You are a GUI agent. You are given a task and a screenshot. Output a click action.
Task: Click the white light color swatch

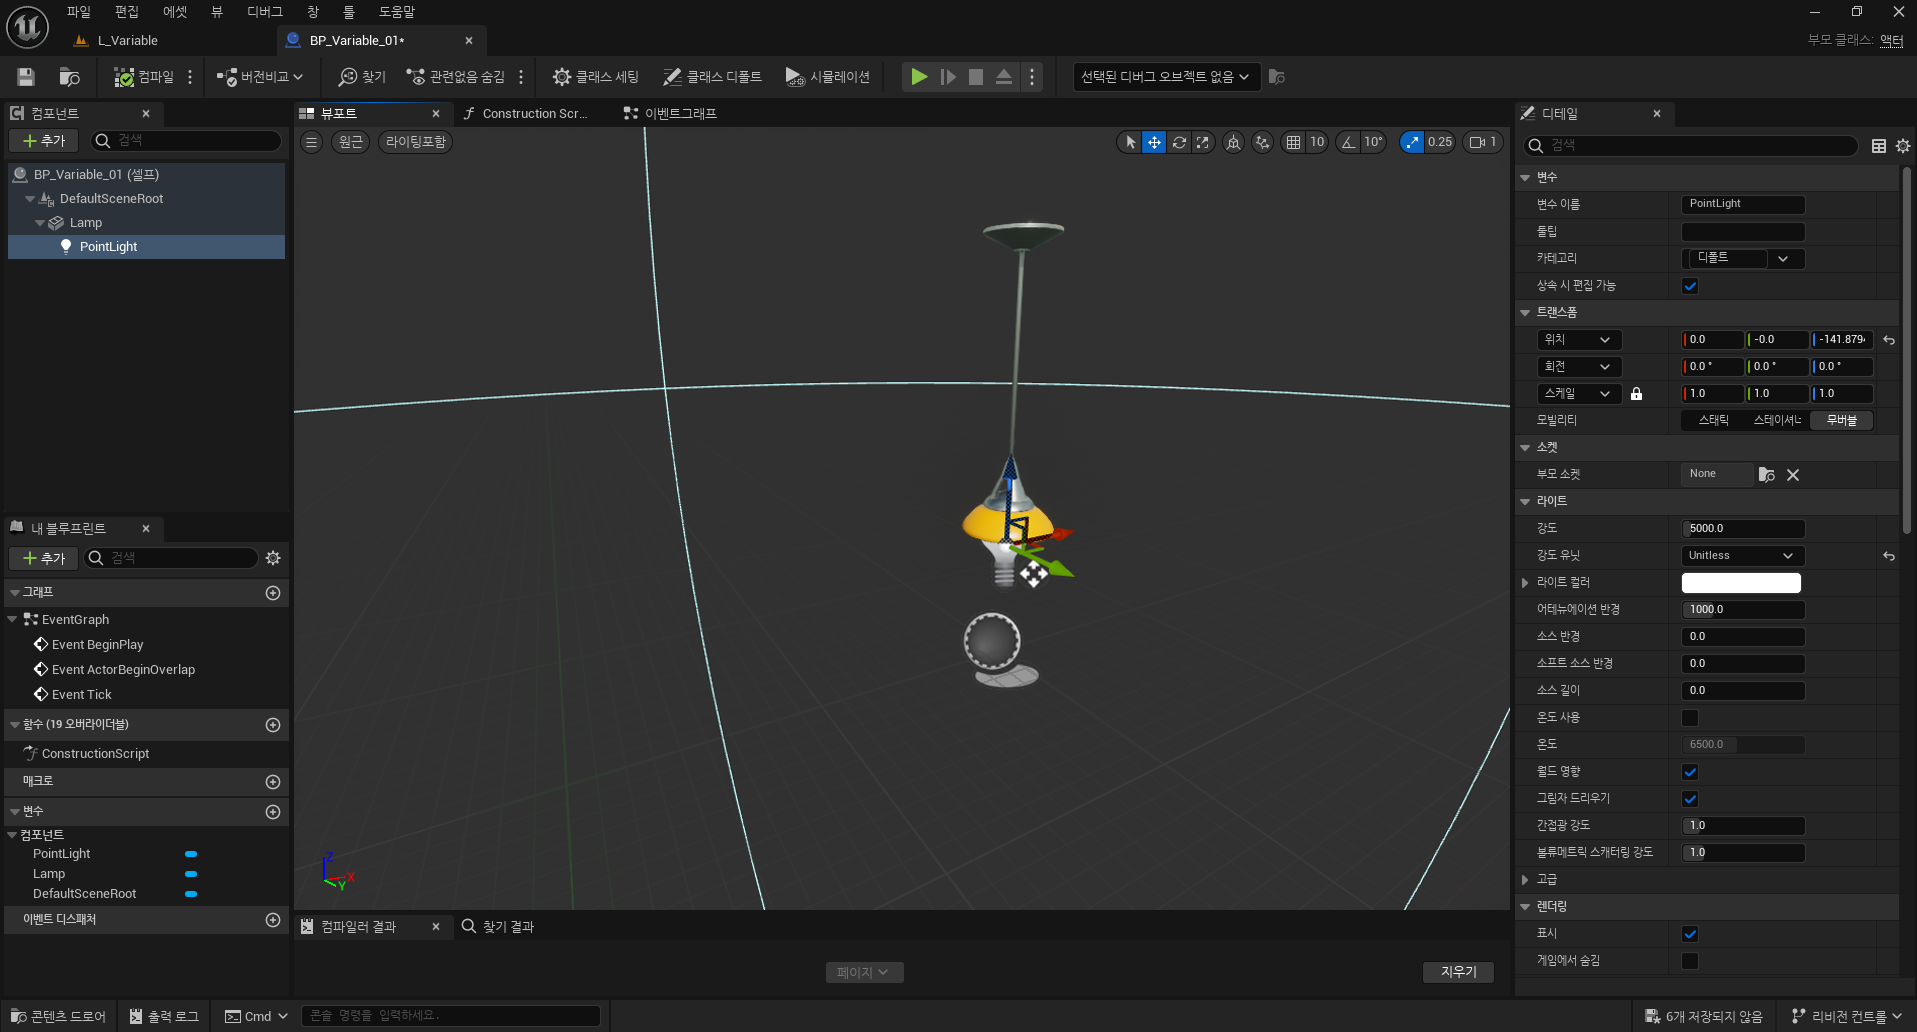(1741, 583)
